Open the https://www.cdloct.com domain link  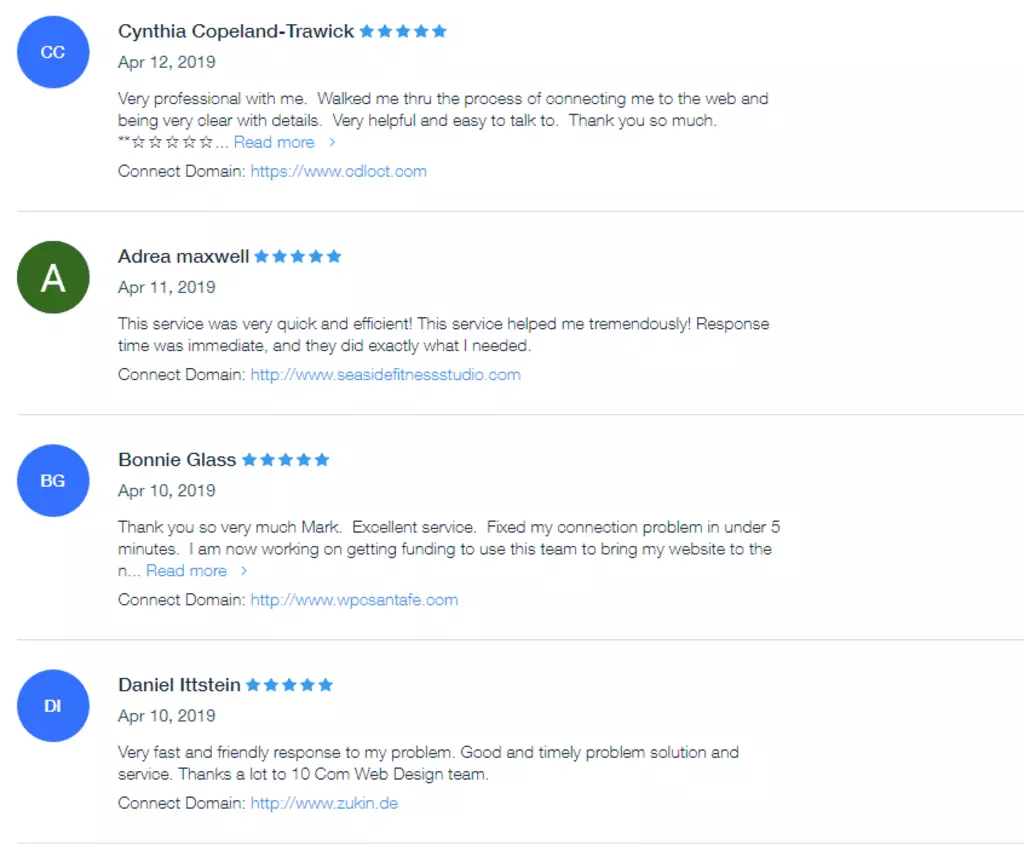[x=338, y=171]
